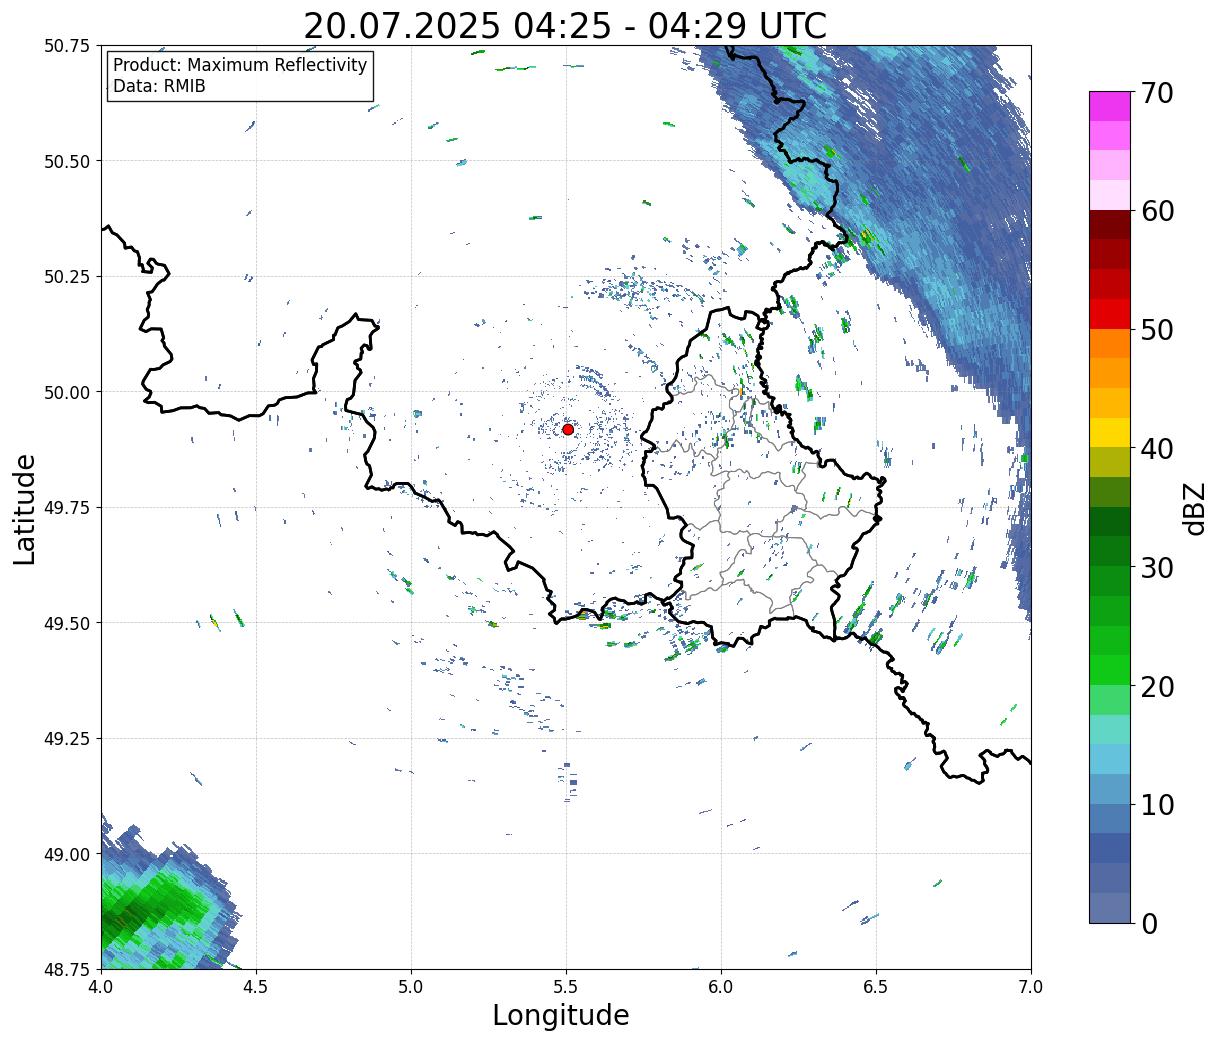The image size is (1219, 1040).
Task: Click the colorbar tick label 30
Action: [x=1156, y=567]
